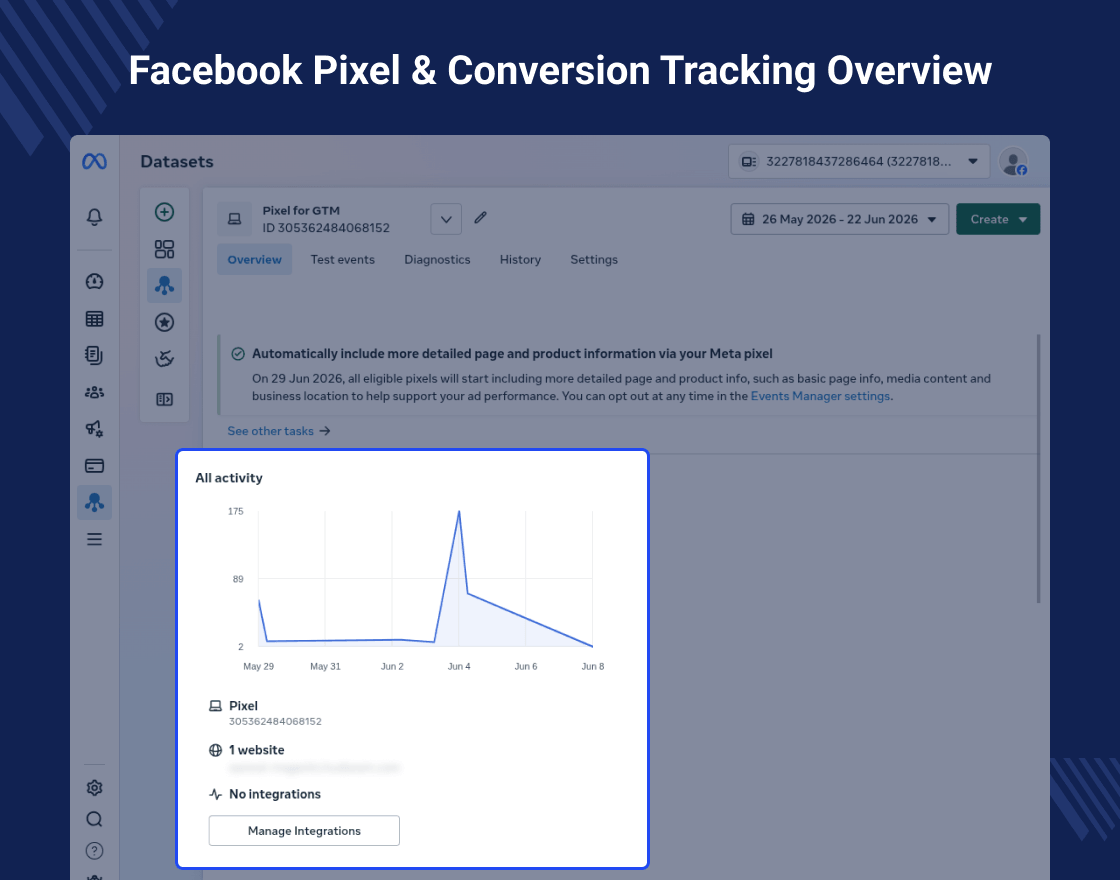Viewport: 1120px width, 880px height.
Task: Select Datasets icon in inner sidebar
Action: pyautogui.click(x=164, y=286)
